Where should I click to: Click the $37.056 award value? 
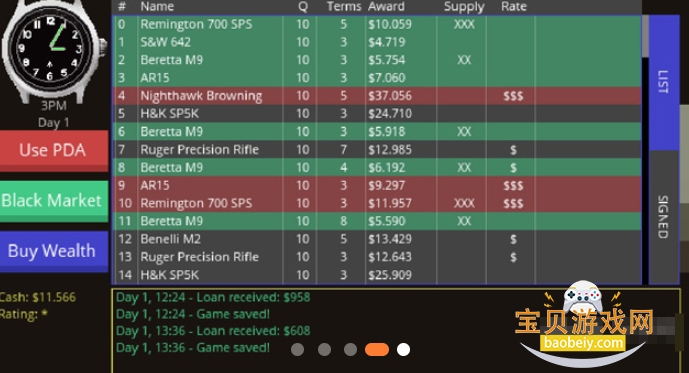(390, 96)
